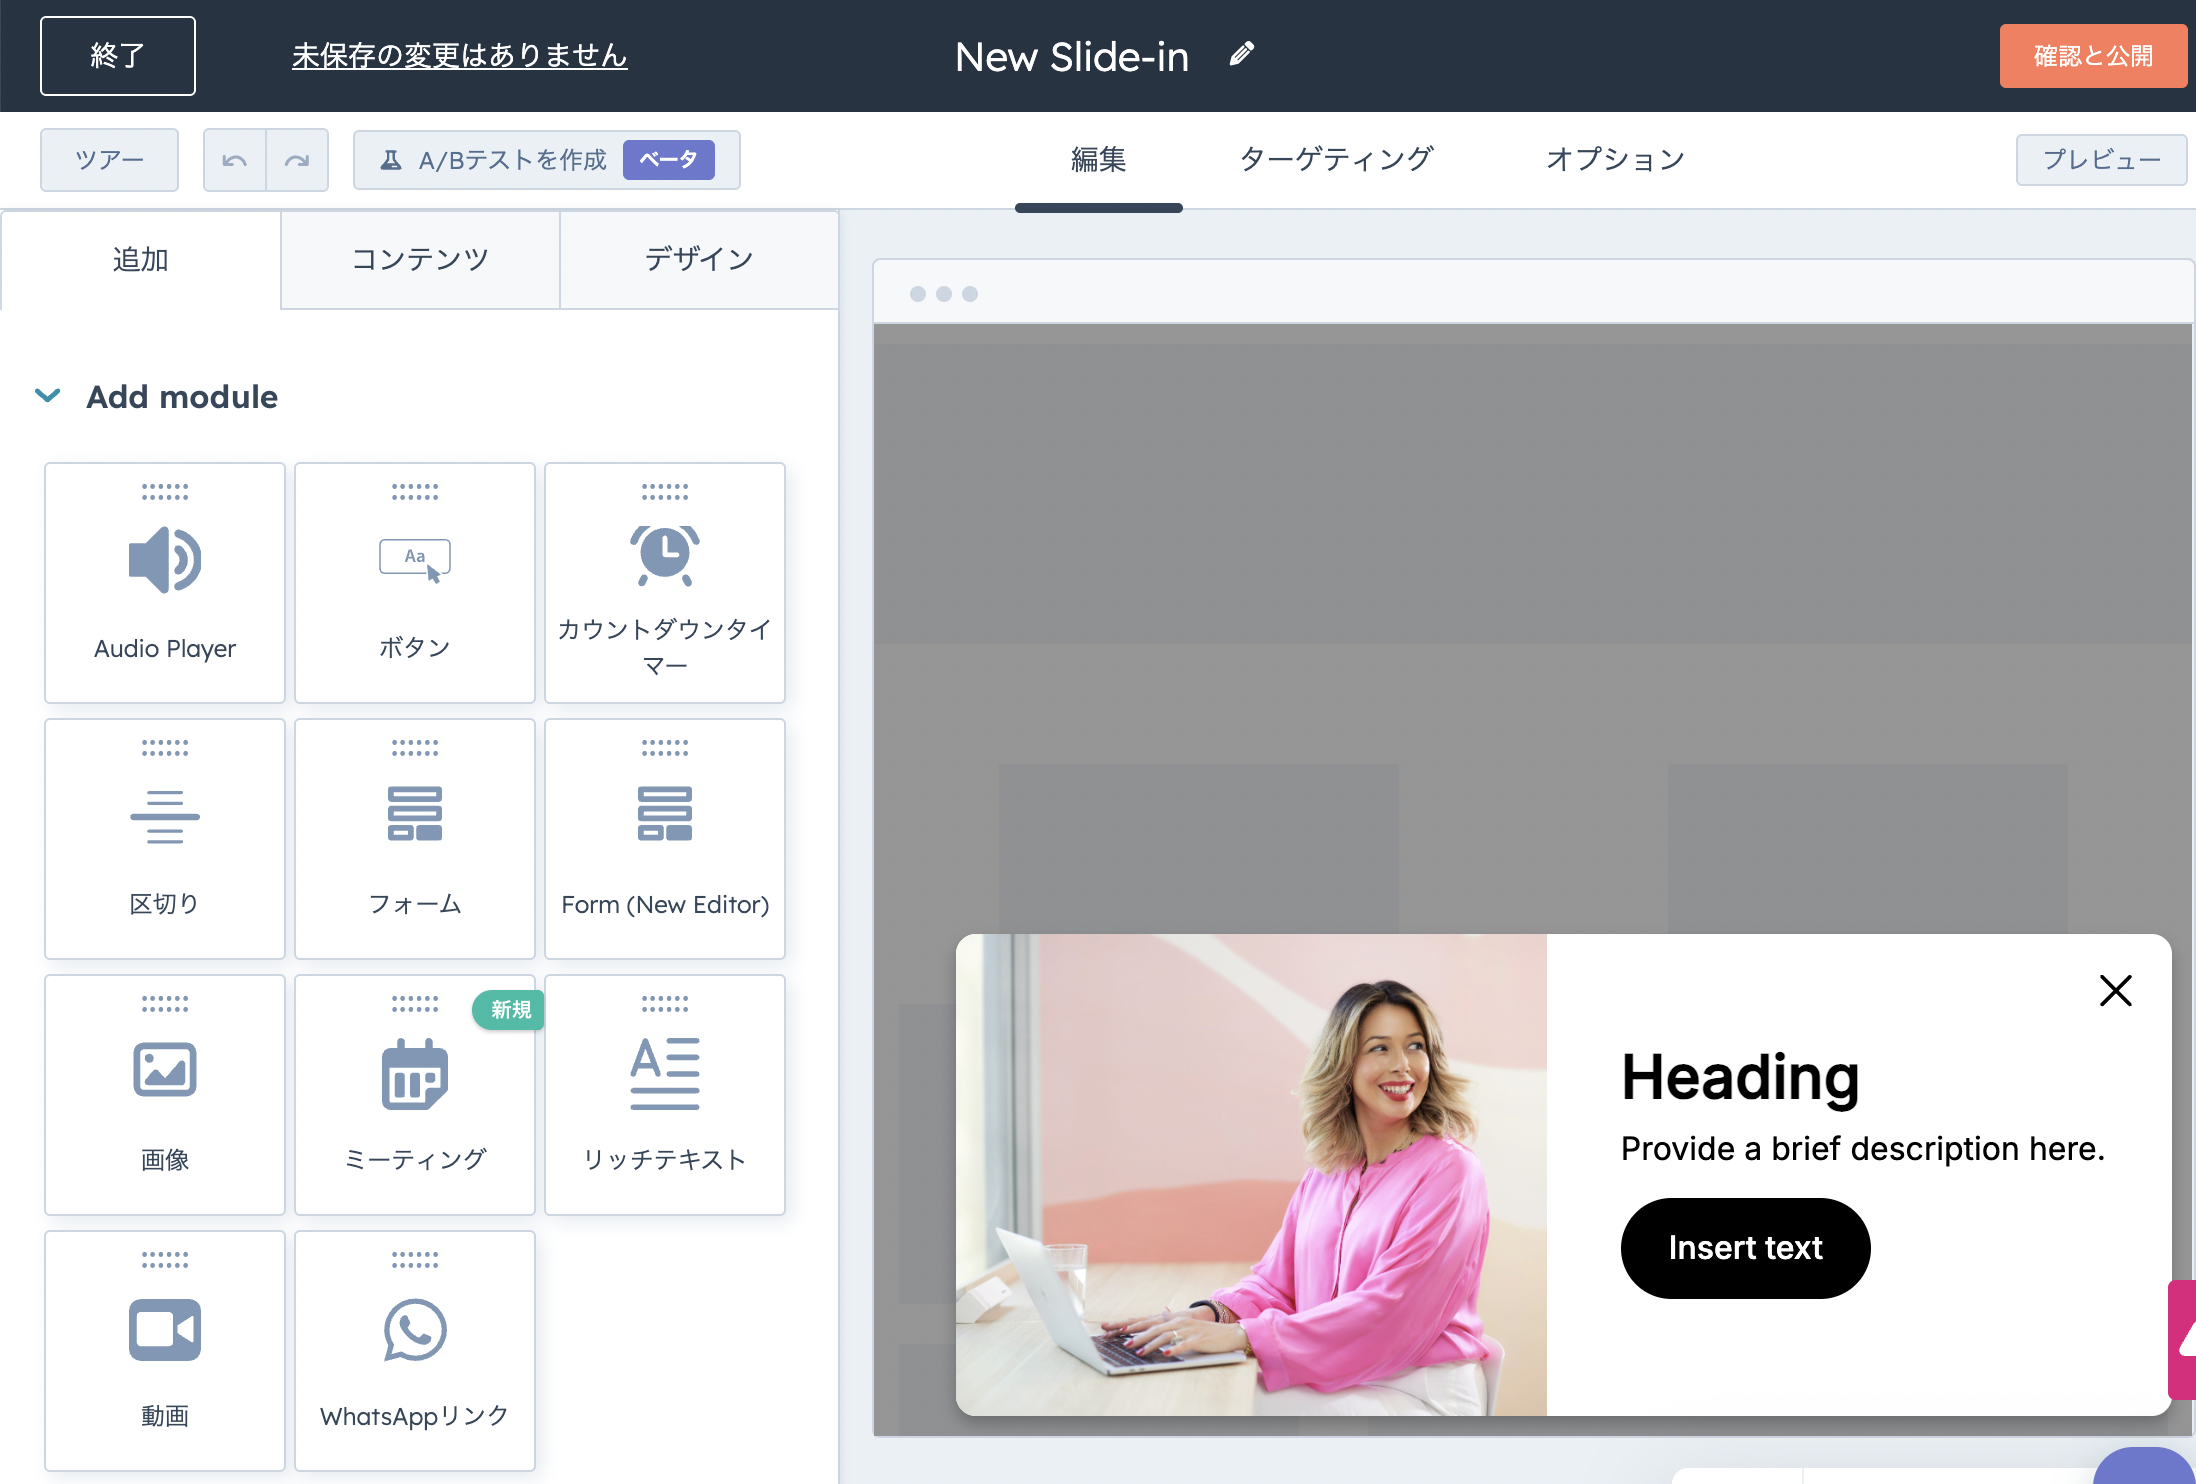Add the ボタン button module
The width and height of the screenshot is (2196, 1484).
(415, 583)
